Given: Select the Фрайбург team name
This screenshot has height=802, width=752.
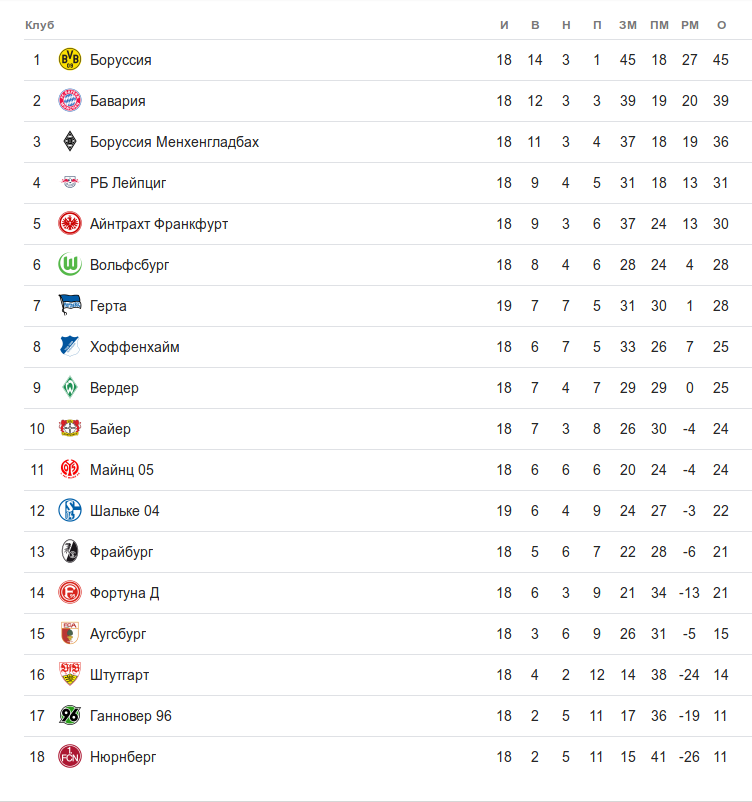Looking at the screenshot, I should coord(121,552).
